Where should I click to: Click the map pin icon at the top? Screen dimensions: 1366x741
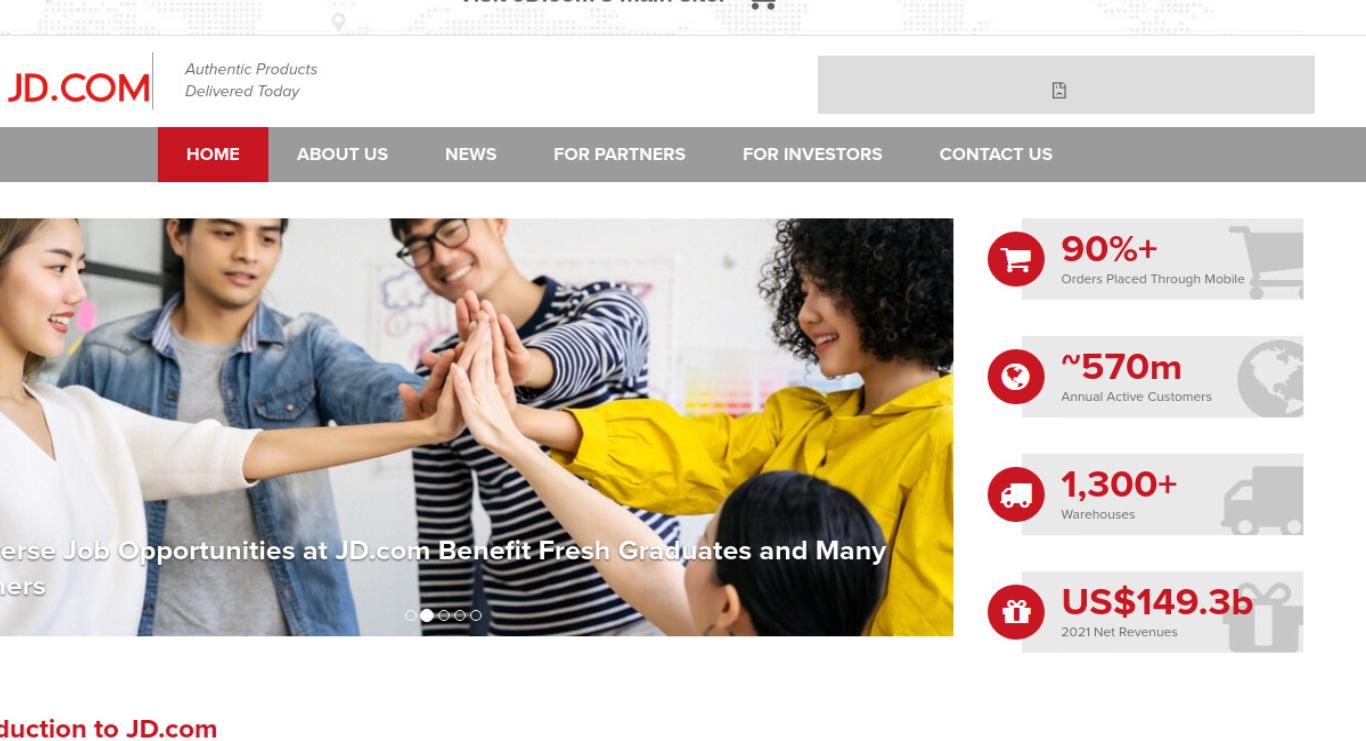(338, 21)
